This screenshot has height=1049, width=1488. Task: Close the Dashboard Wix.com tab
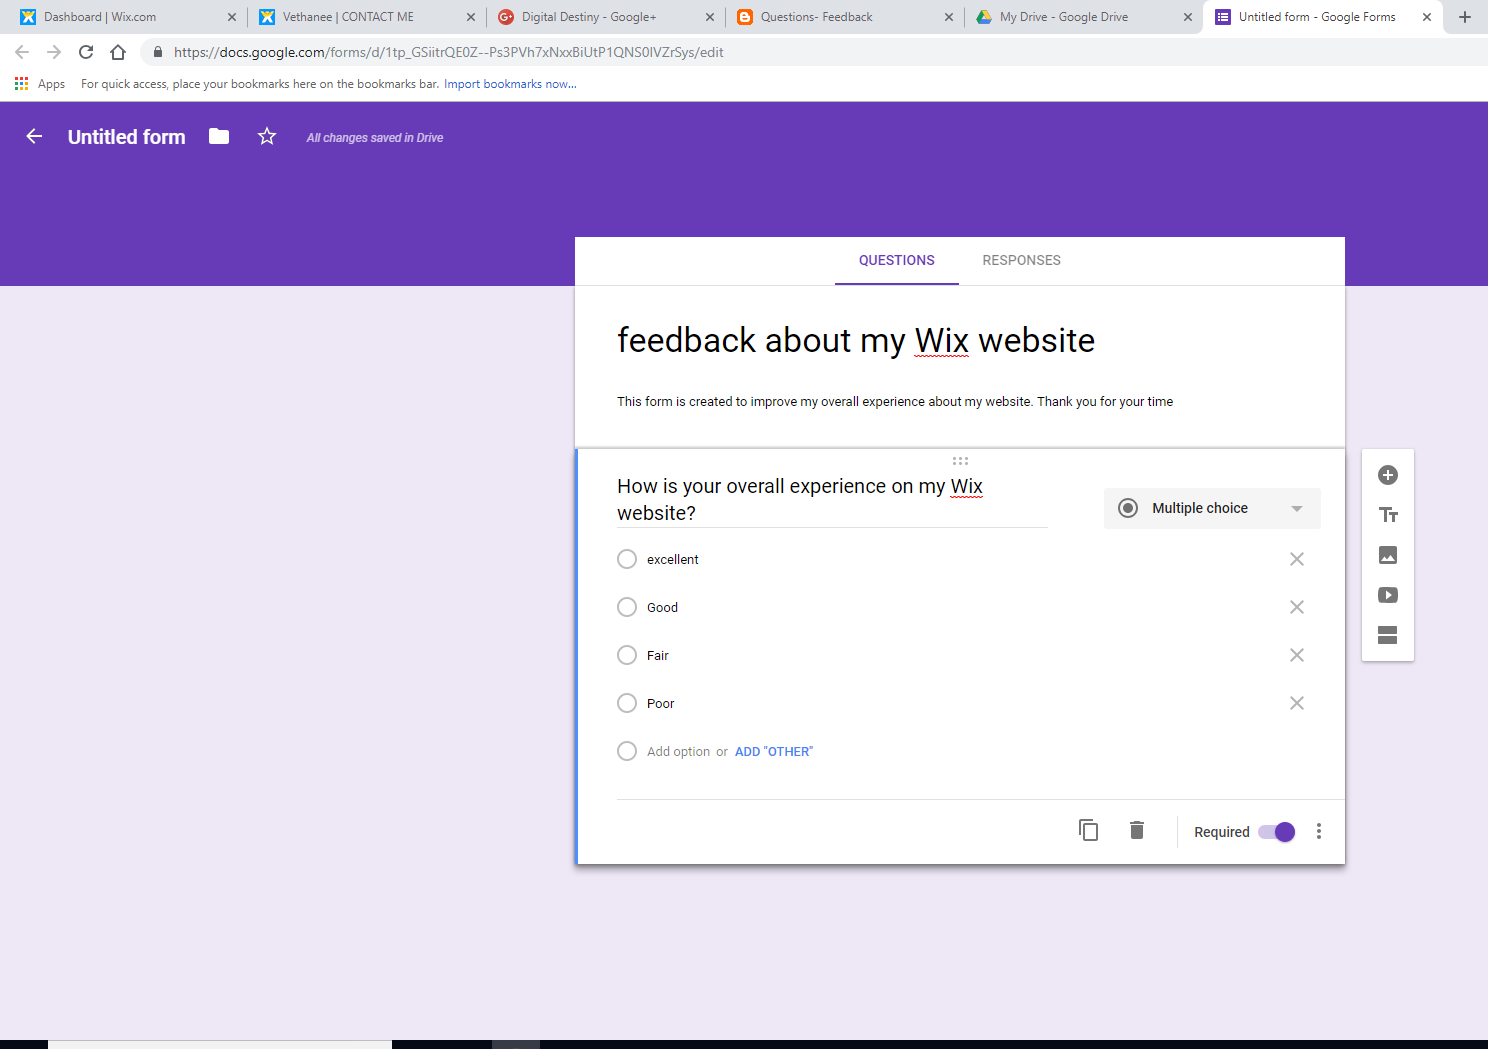coord(232,17)
